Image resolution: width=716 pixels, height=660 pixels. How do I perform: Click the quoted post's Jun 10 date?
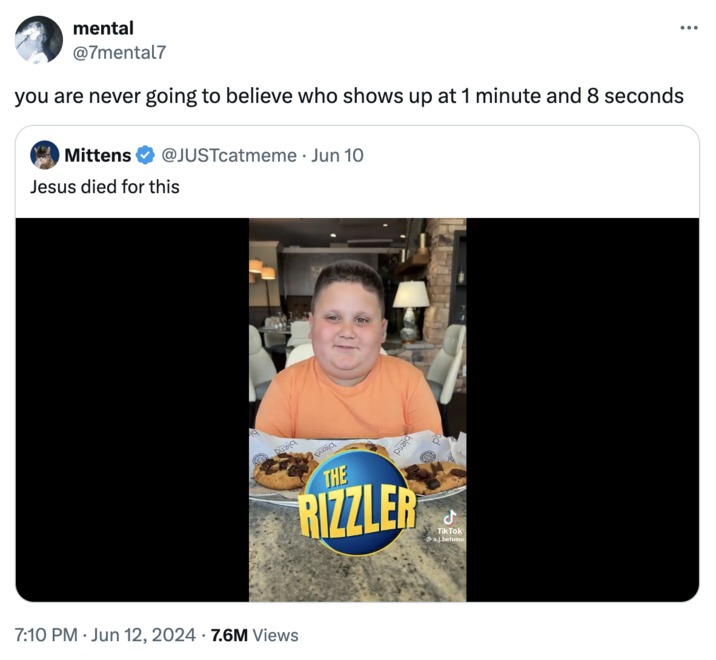(x=338, y=155)
